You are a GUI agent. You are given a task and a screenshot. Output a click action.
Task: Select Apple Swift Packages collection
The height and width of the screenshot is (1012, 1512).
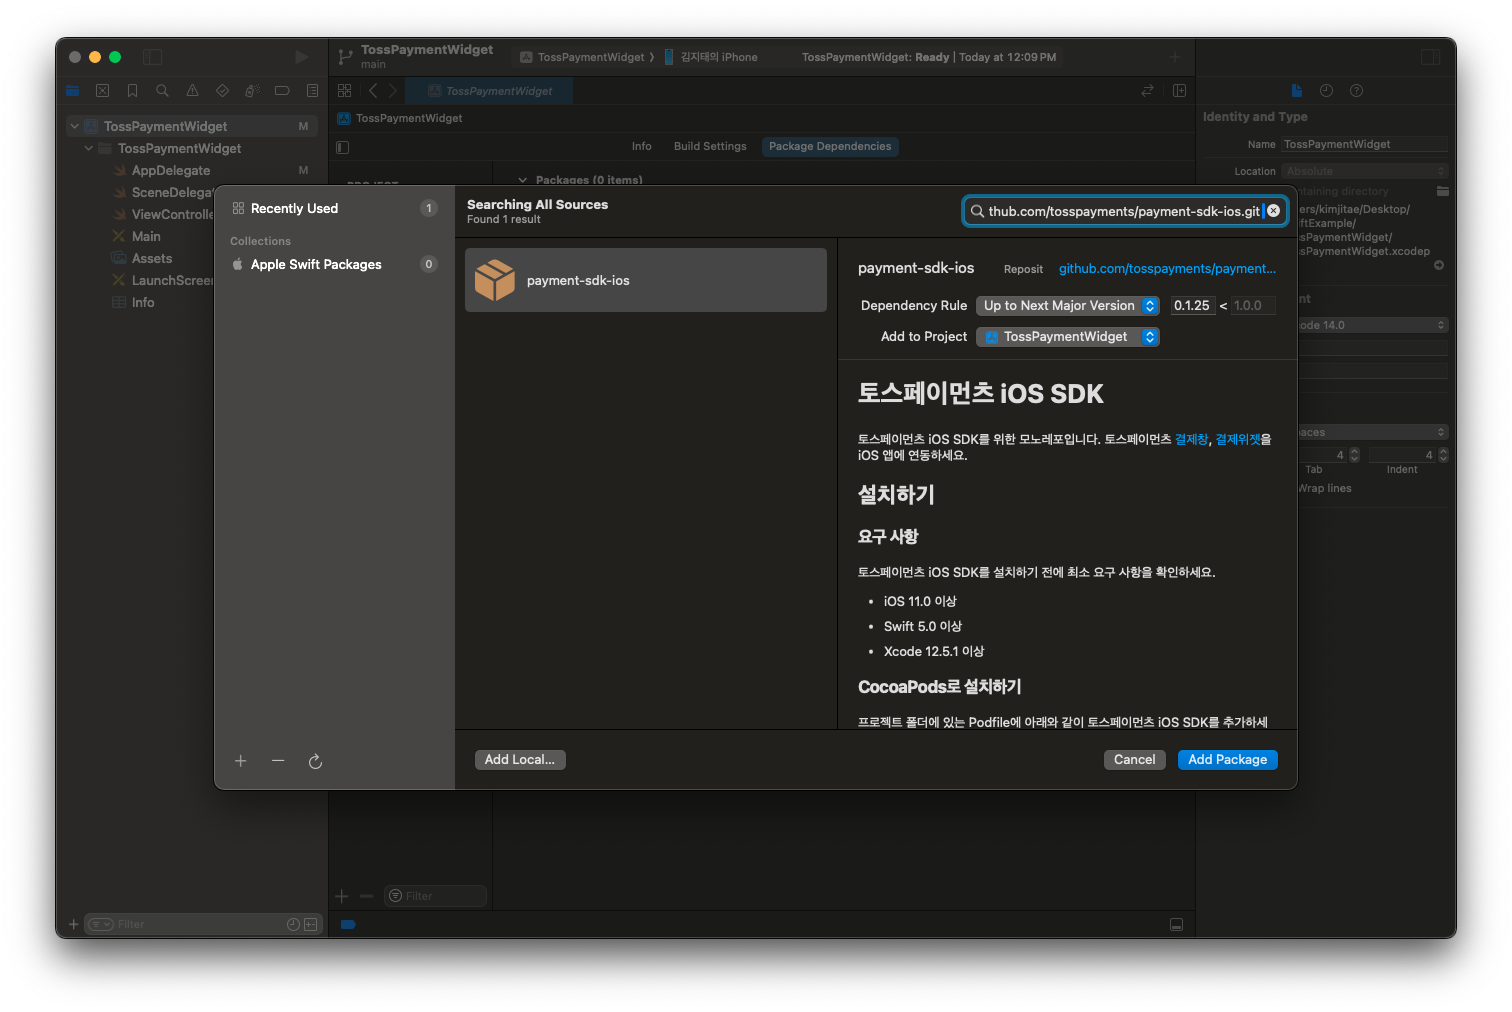coord(334,264)
